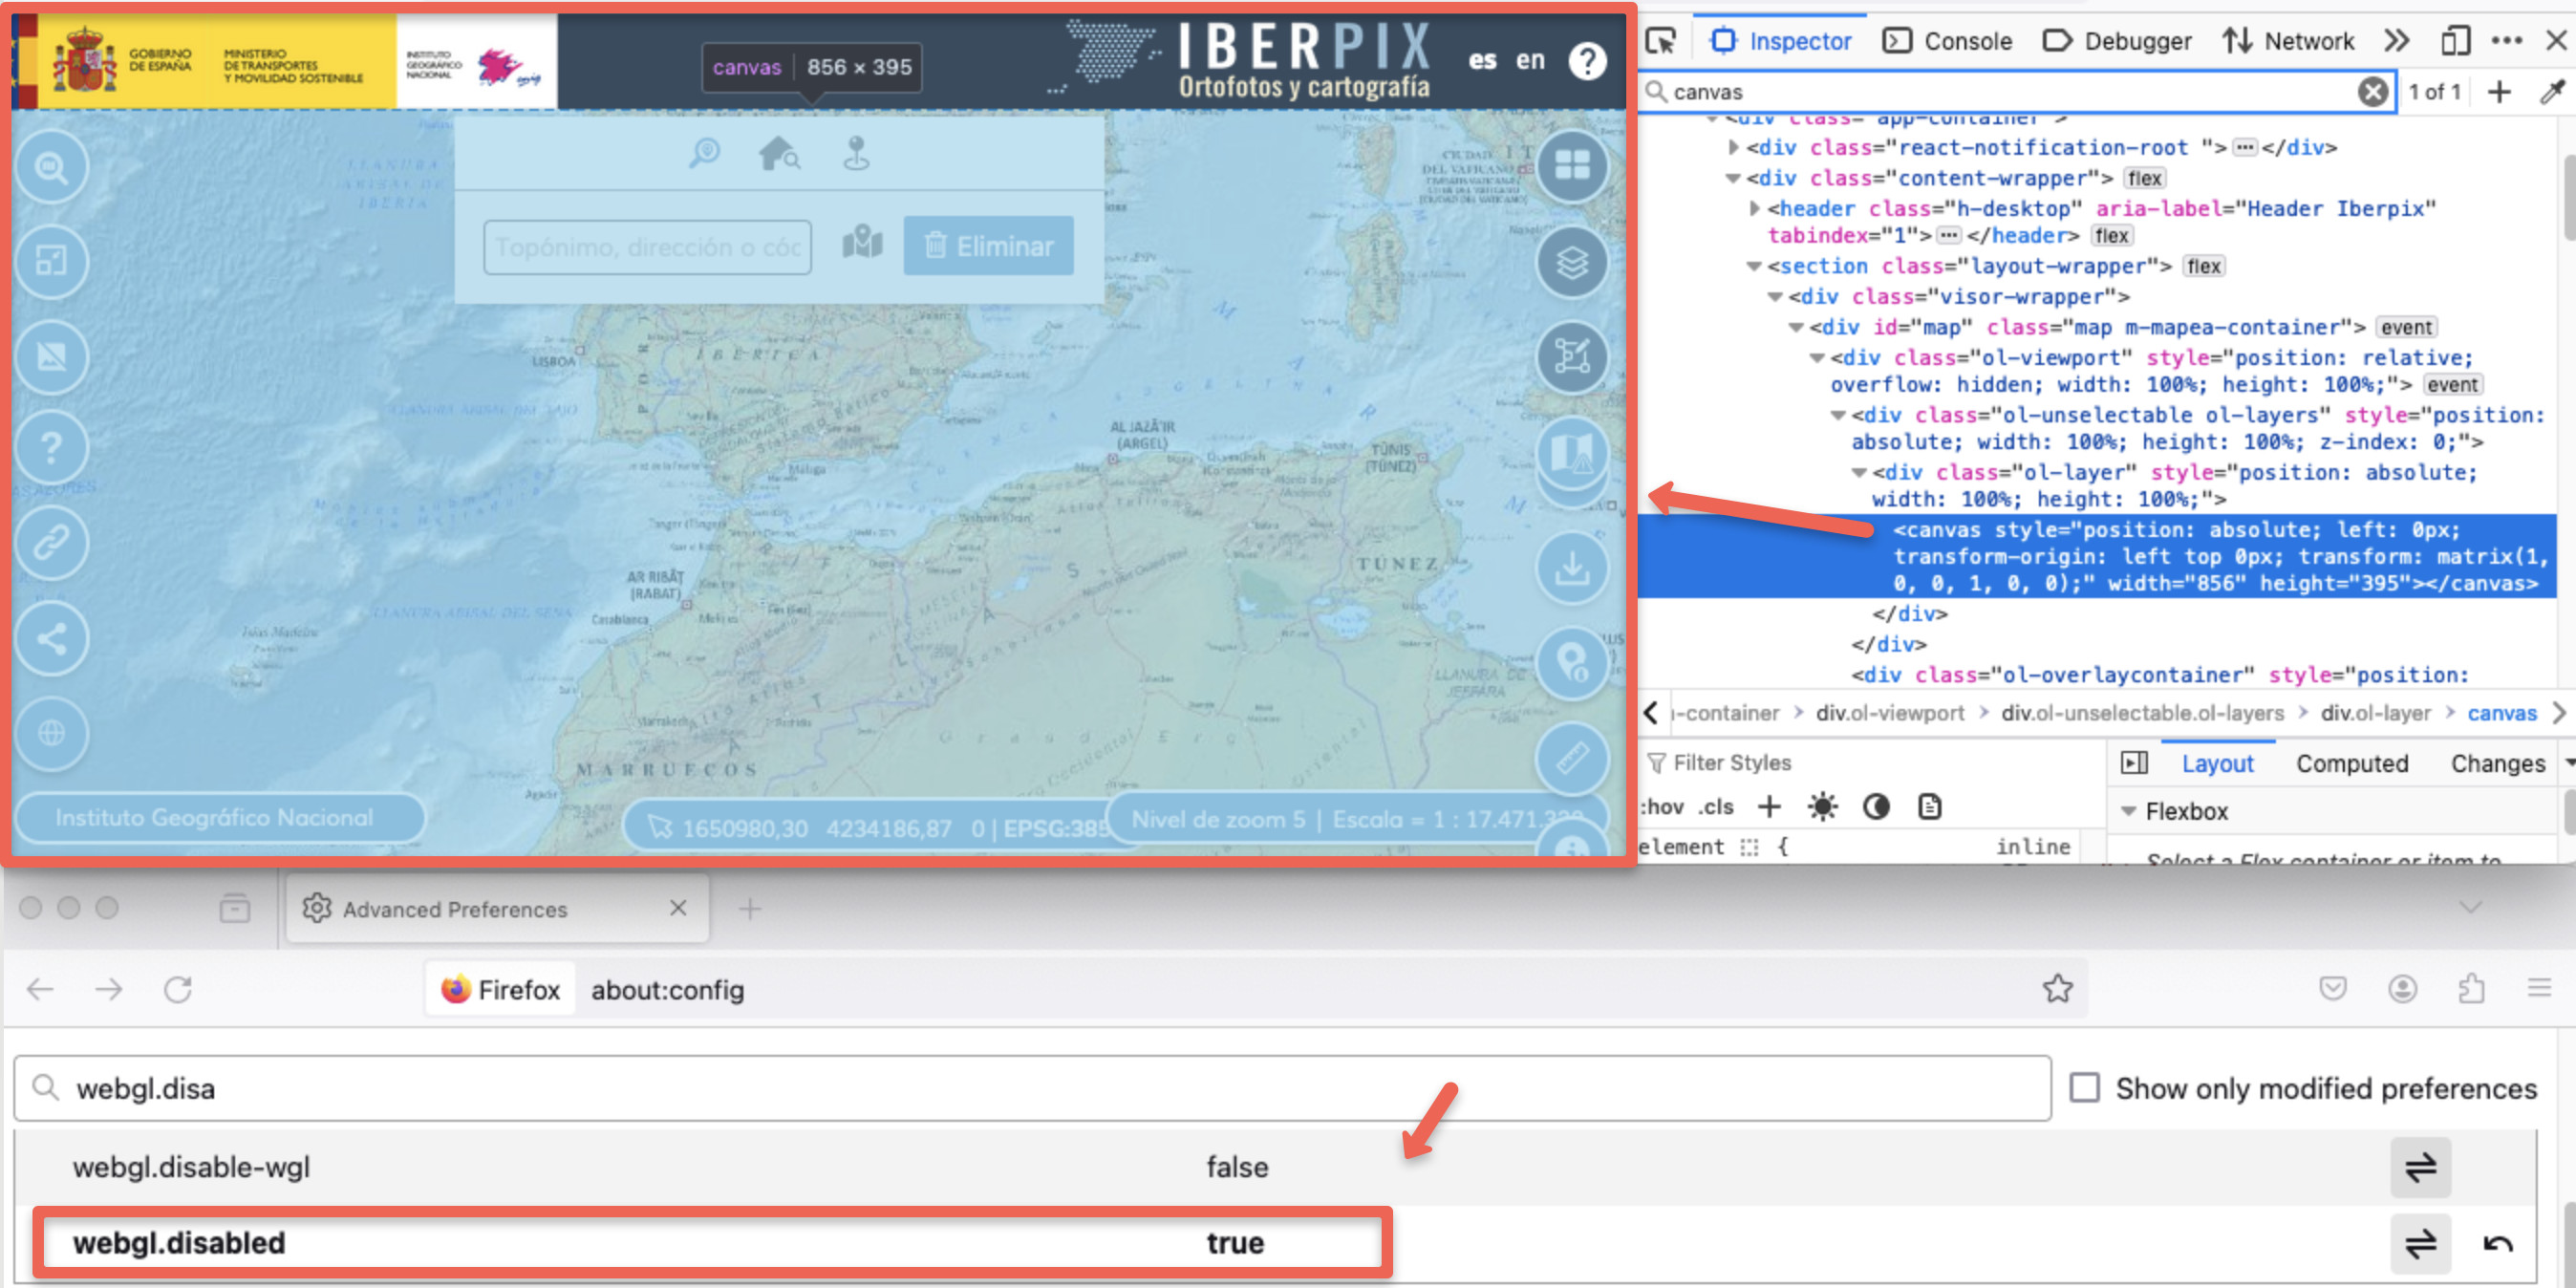The height and width of the screenshot is (1288, 2576).
Task: Open the Computed tab
Action: click(2351, 763)
